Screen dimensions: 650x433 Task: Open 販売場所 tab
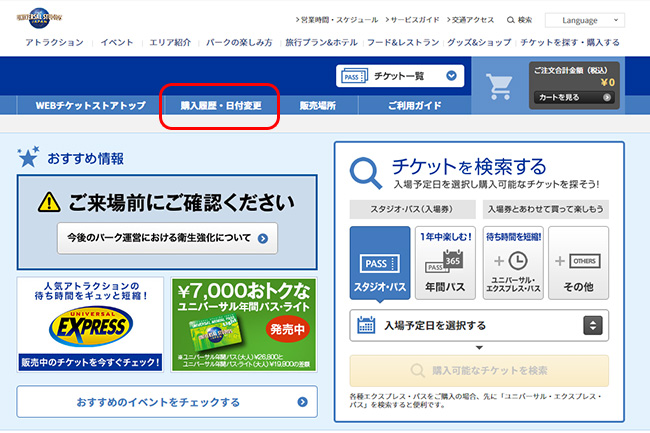click(x=318, y=106)
